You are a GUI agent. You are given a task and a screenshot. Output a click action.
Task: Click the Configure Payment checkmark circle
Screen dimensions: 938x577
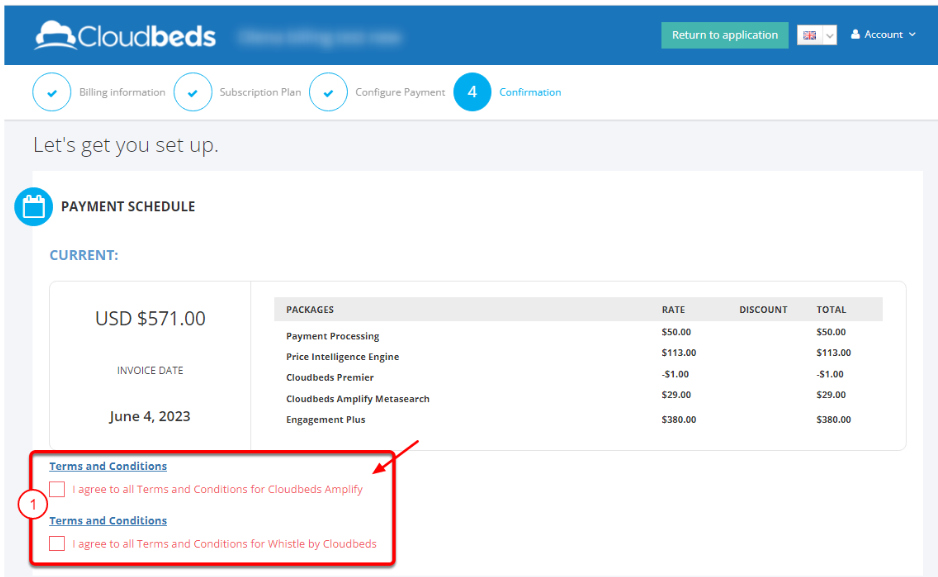pos(328,92)
